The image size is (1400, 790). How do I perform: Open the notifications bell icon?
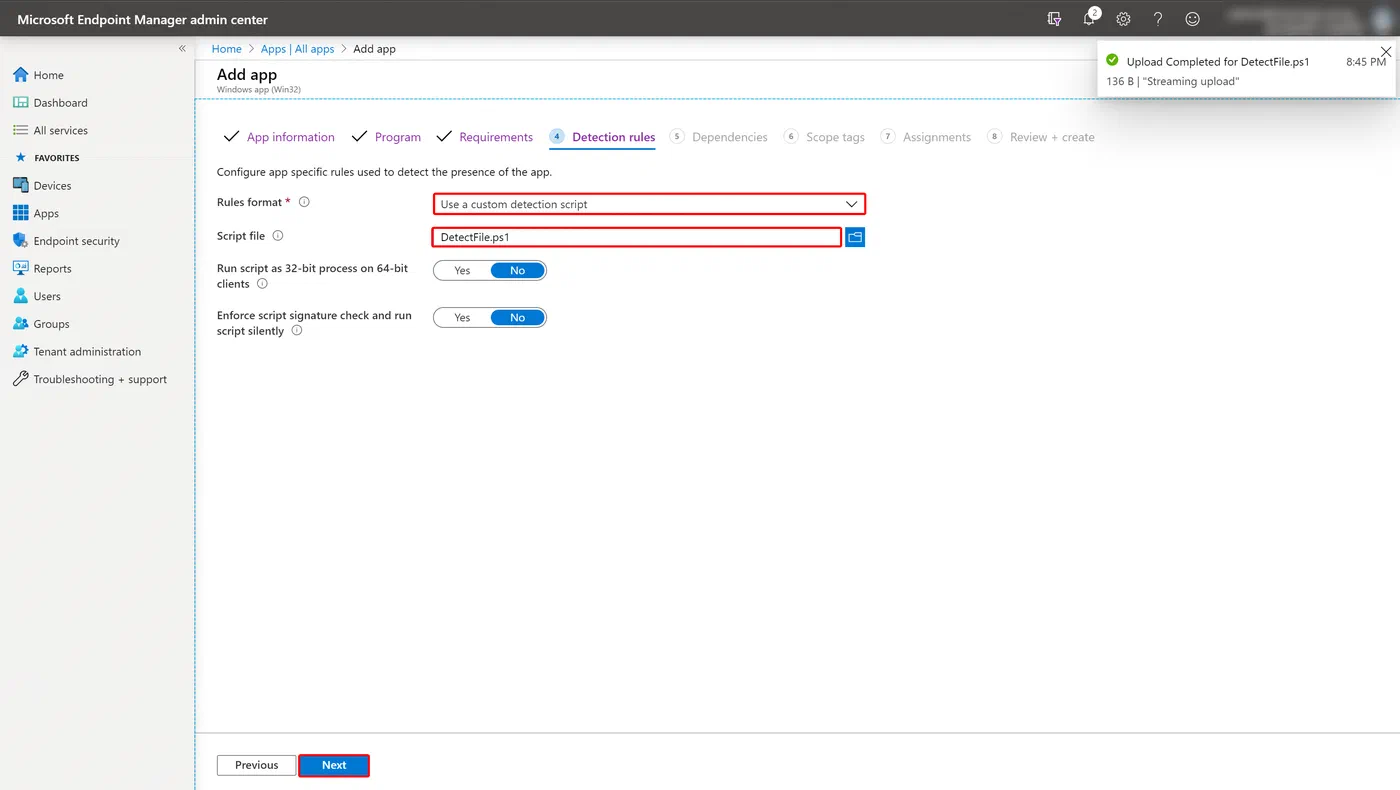[x=1090, y=18]
